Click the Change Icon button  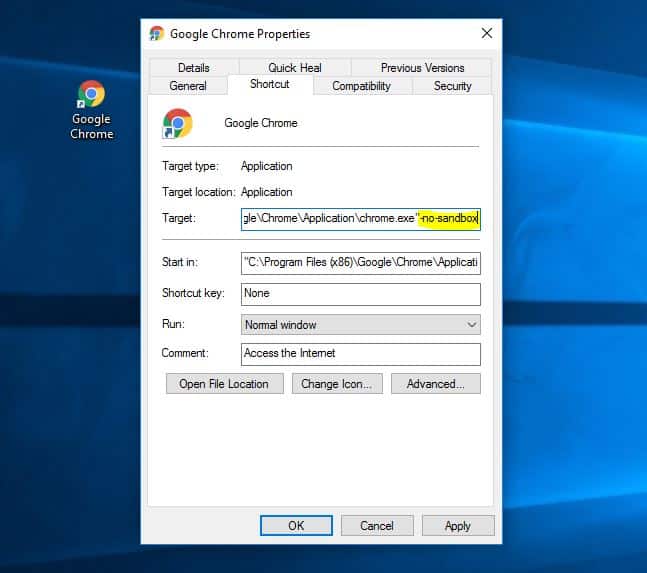click(337, 384)
